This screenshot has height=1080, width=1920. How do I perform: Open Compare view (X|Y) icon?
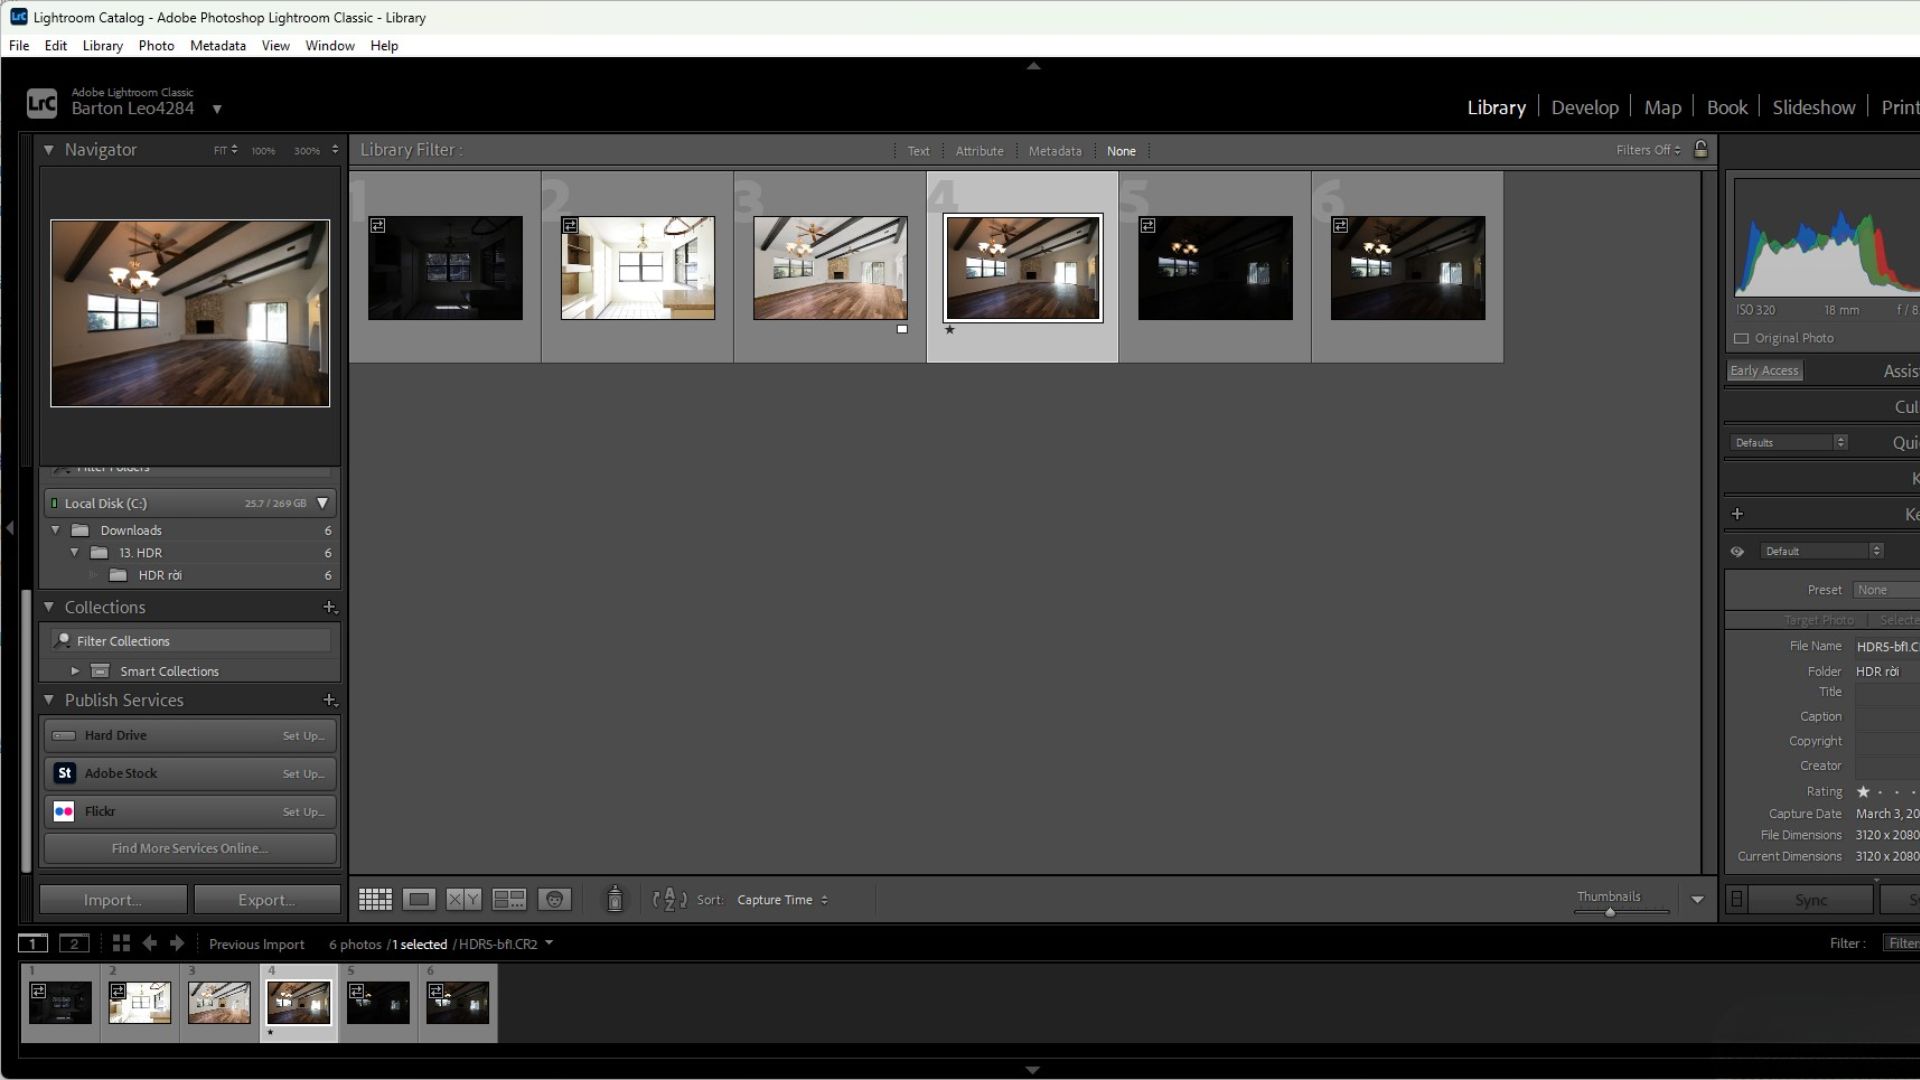pos(463,900)
